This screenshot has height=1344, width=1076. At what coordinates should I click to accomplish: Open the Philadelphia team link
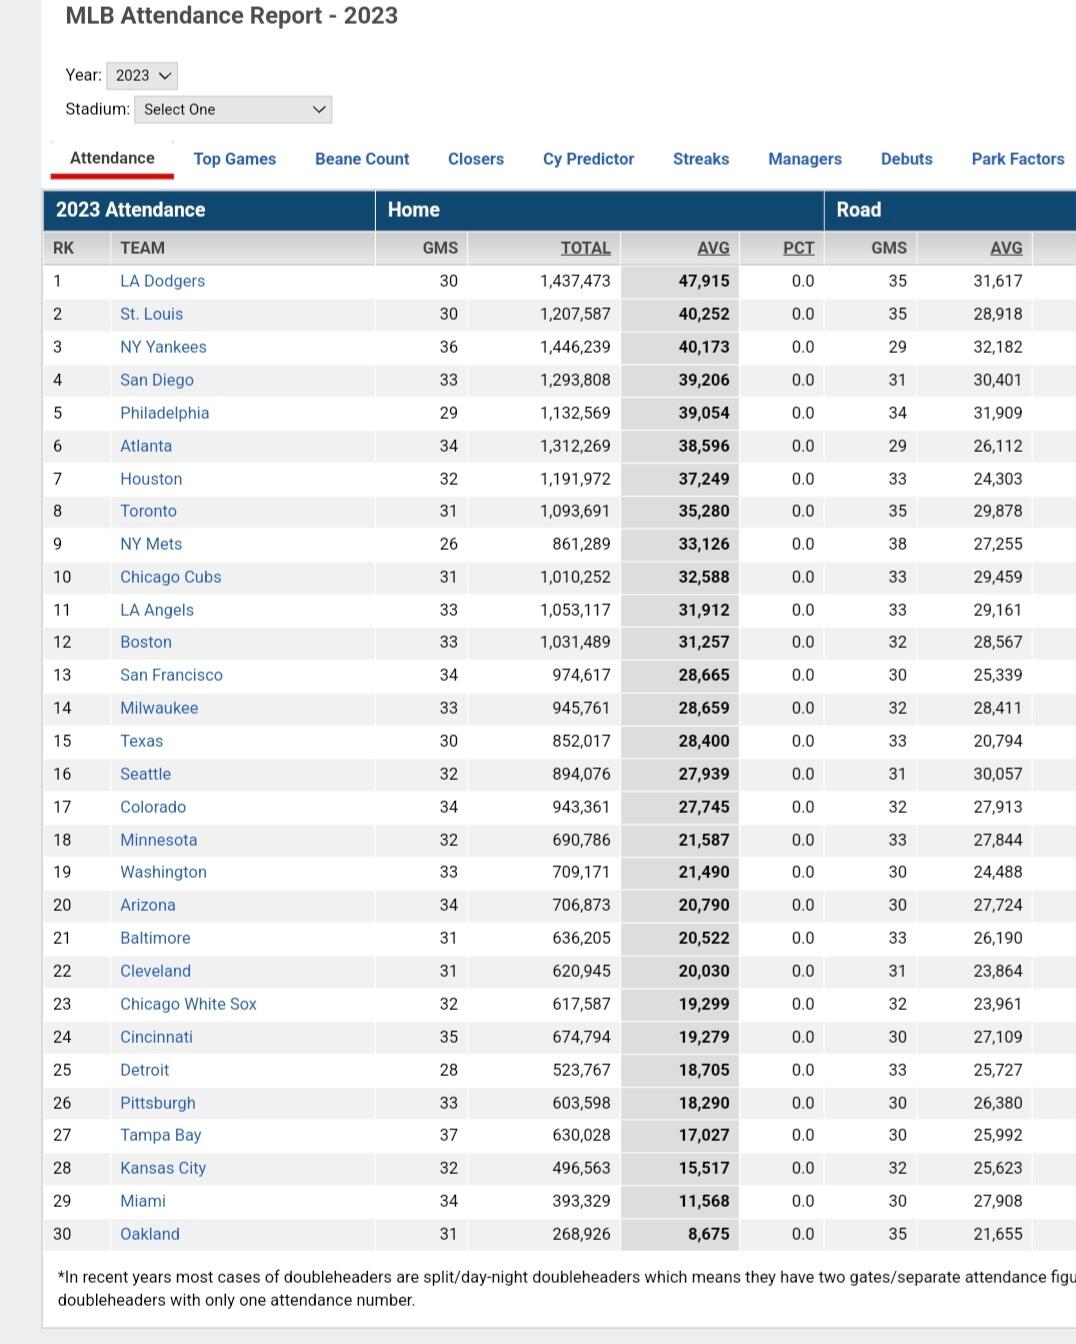coord(165,413)
